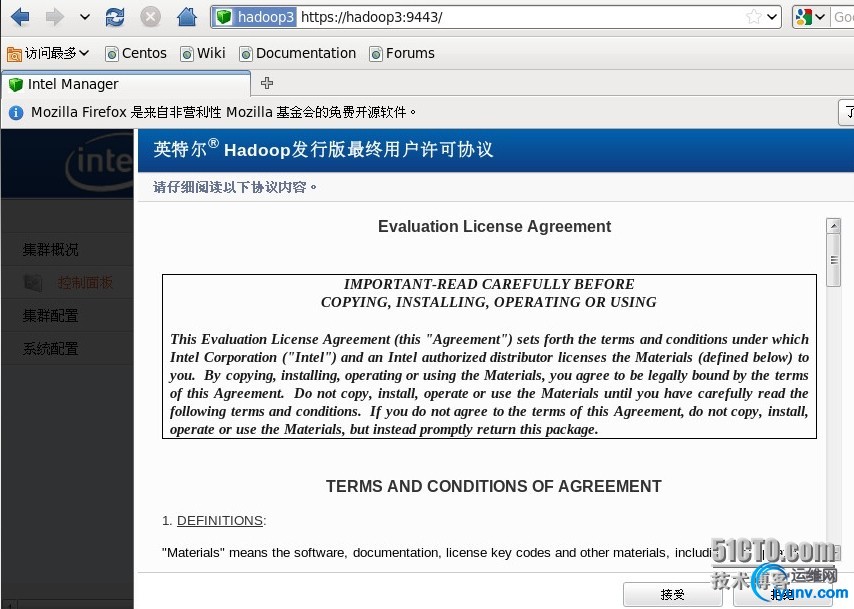Click the browser Back arrow icon

tap(20, 17)
